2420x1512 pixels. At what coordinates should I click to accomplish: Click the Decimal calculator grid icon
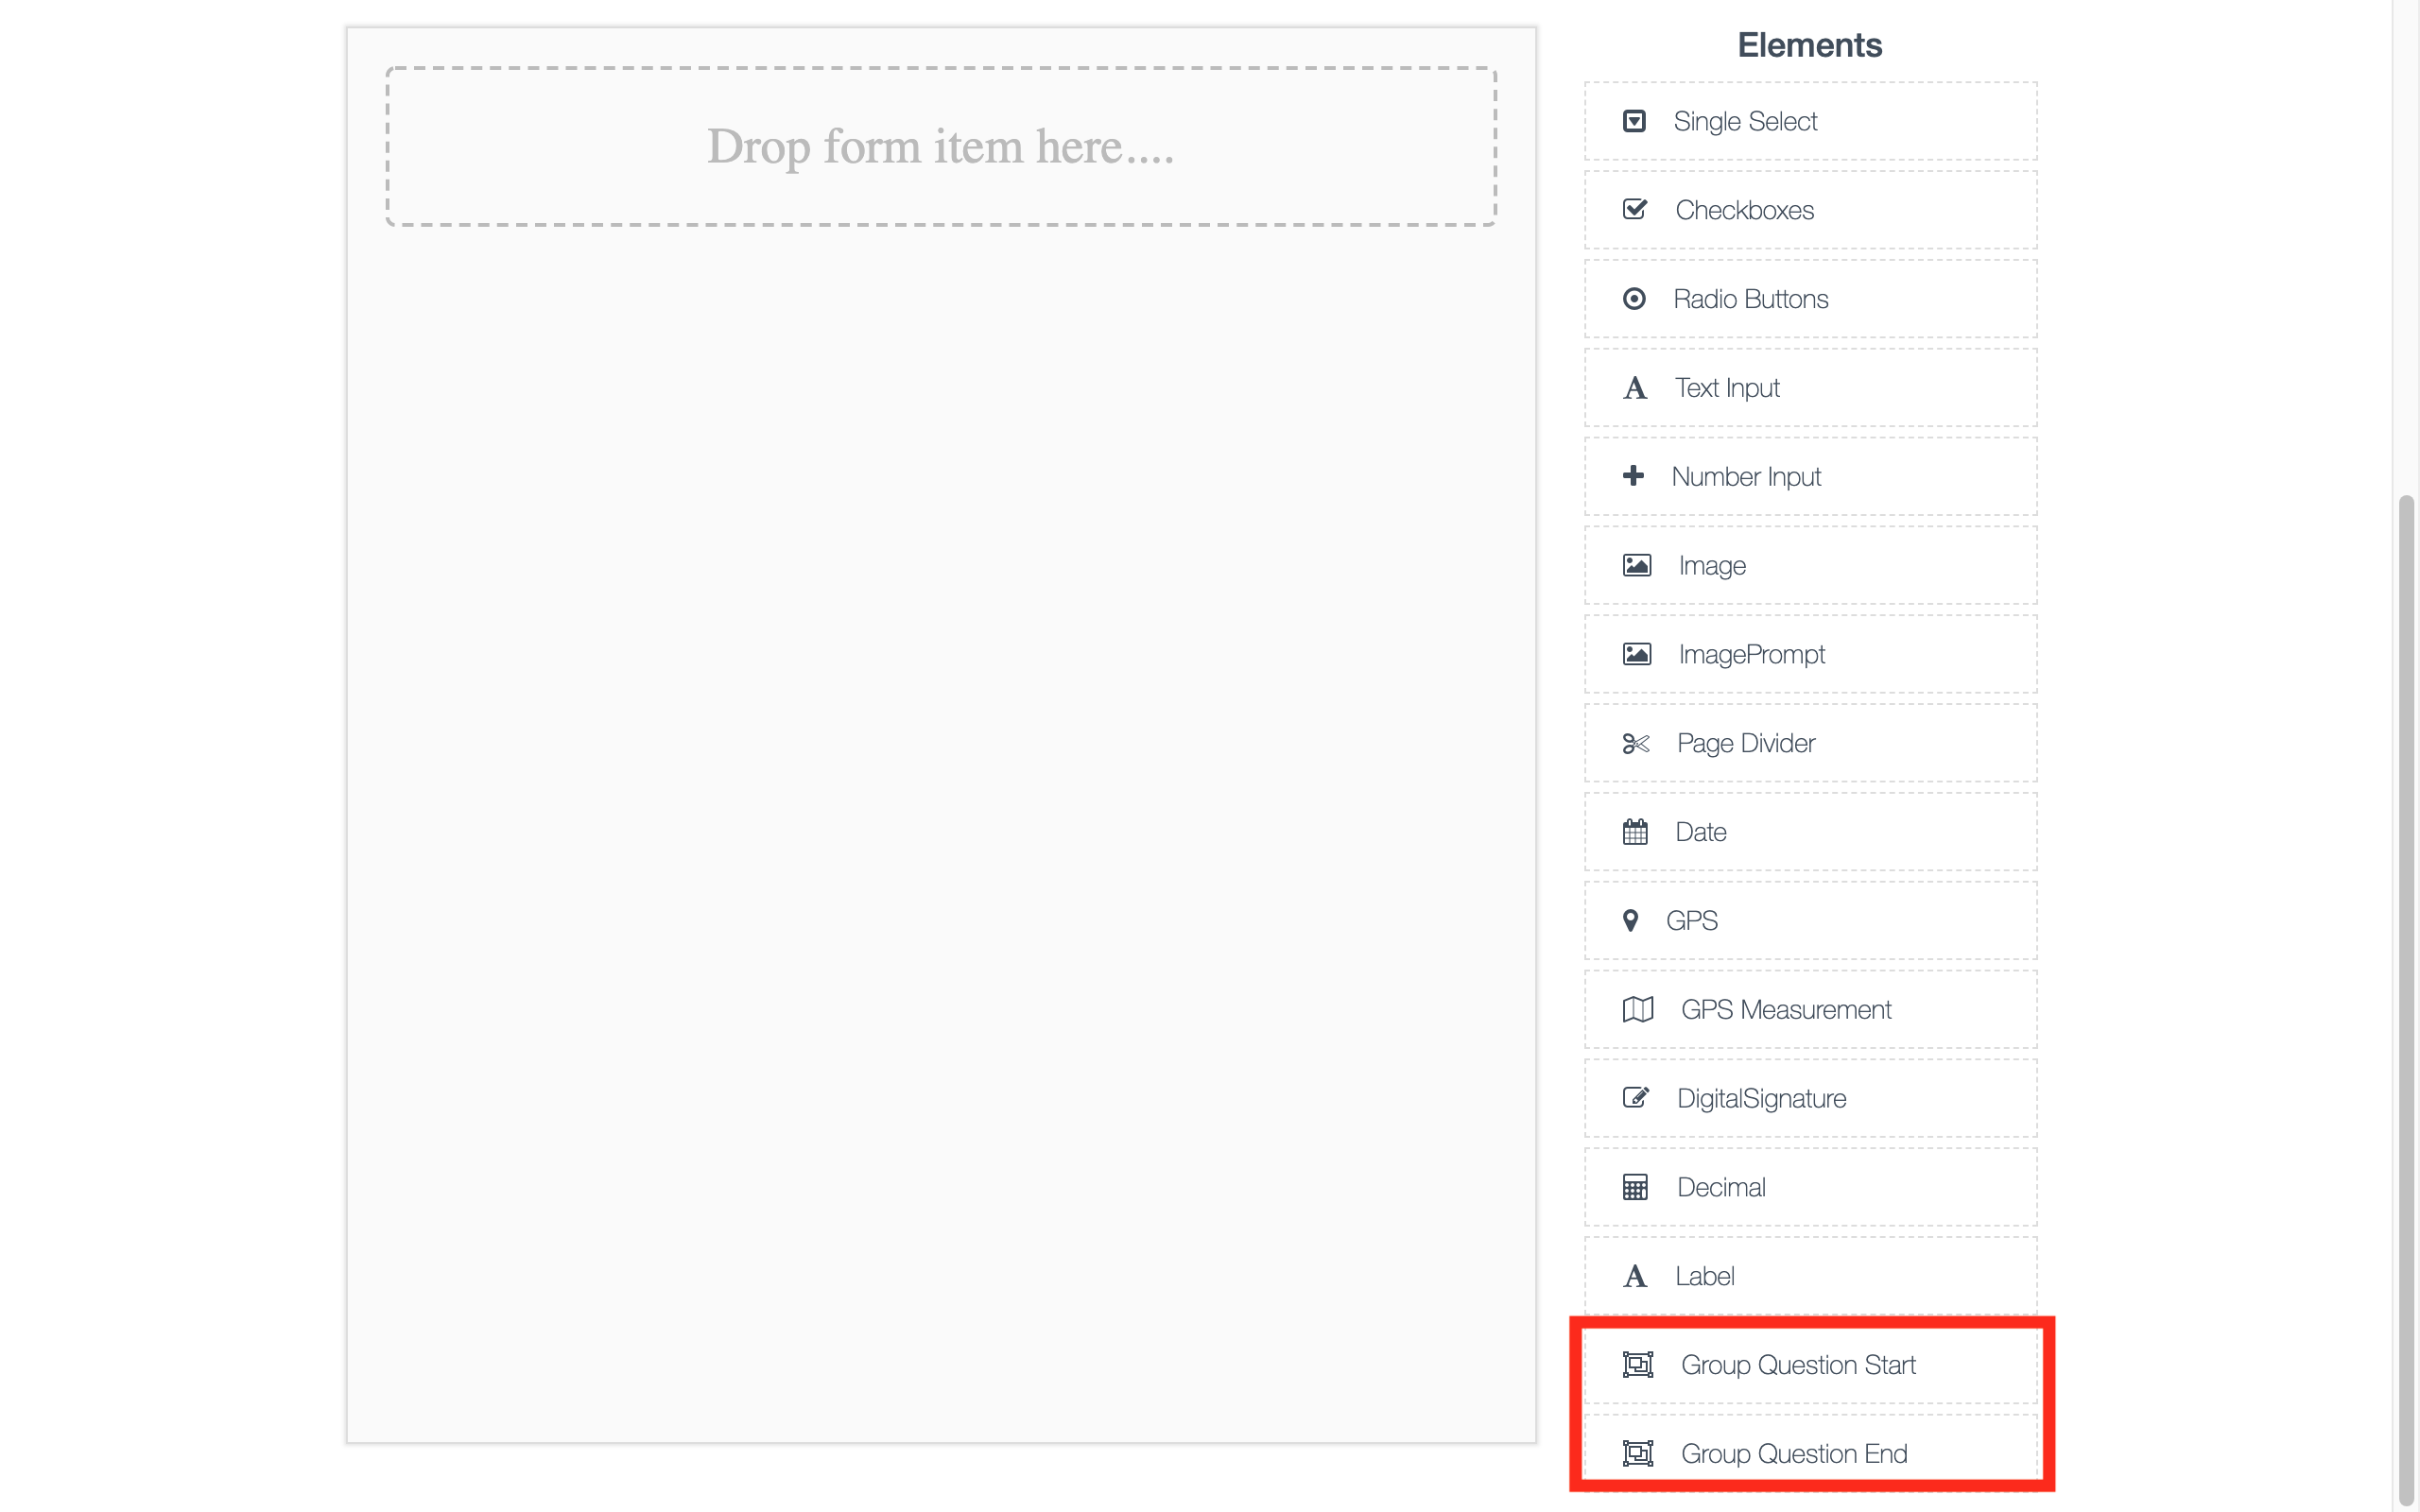click(x=1635, y=1187)
